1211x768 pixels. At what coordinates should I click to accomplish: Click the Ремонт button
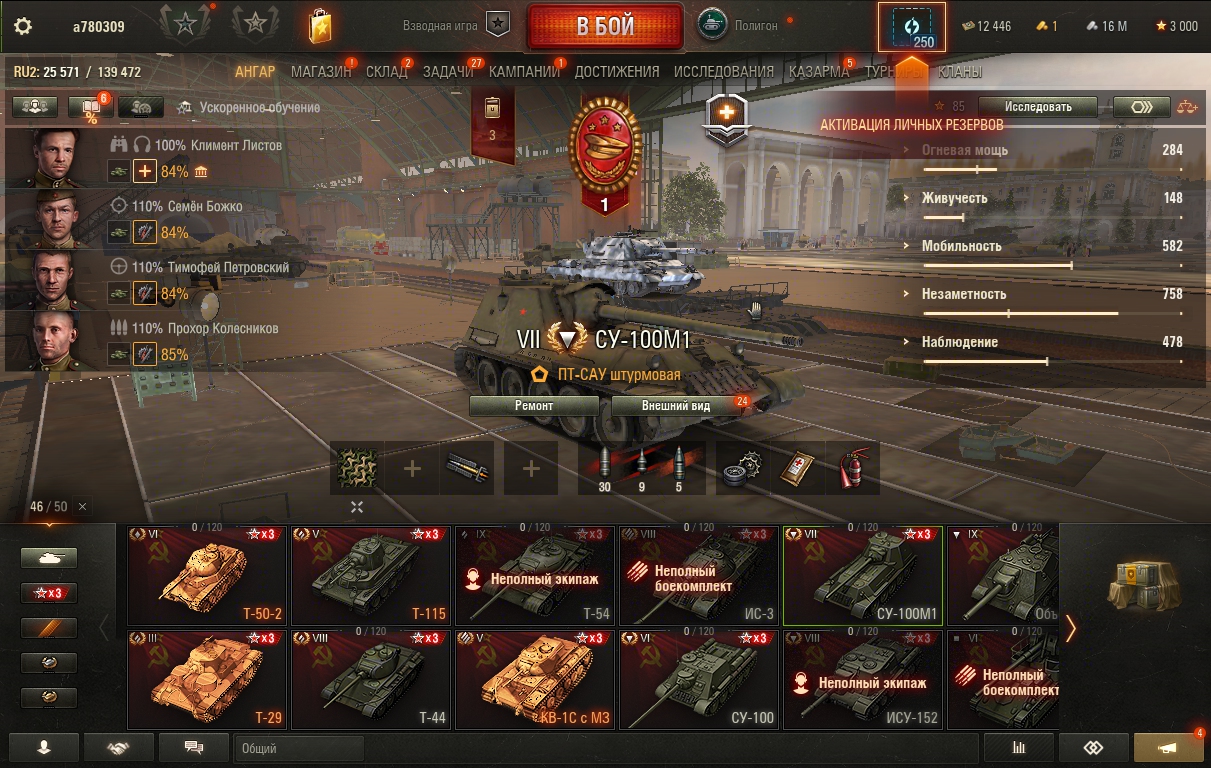pos(534,405)
